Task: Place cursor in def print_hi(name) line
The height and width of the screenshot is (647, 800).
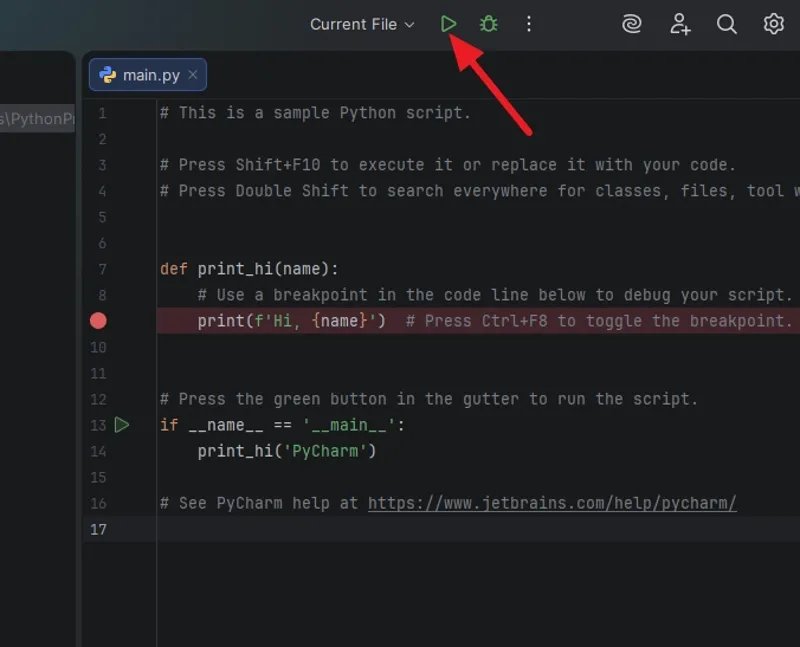Action: [x=249, y=269]
